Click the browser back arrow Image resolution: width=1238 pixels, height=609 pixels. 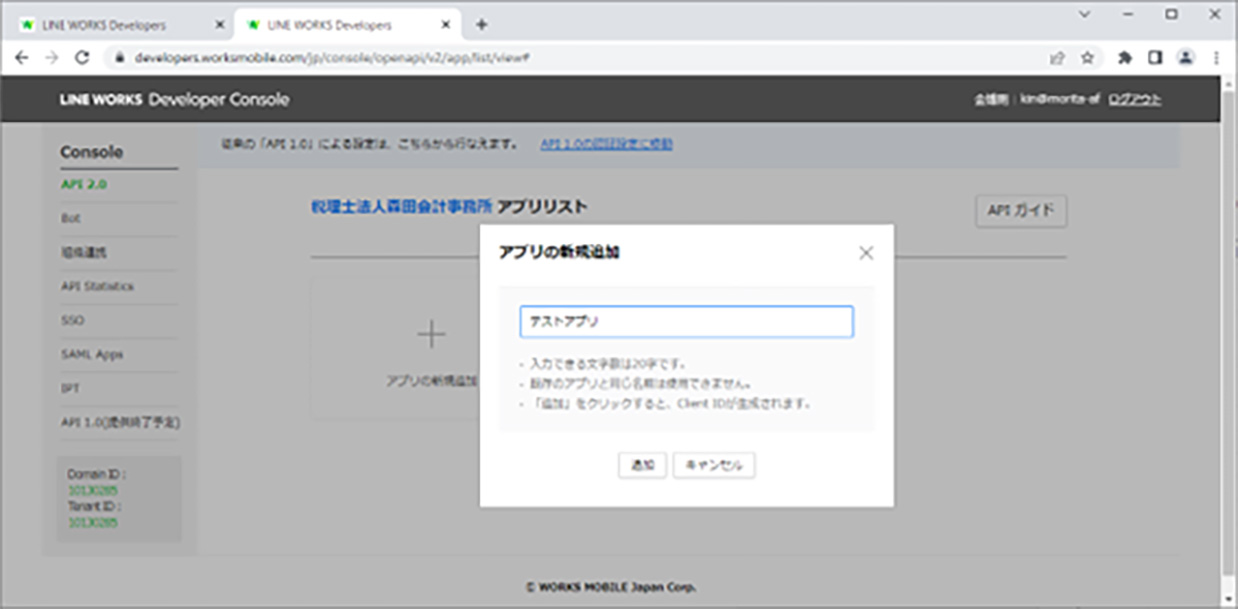[x=22, y=58]
